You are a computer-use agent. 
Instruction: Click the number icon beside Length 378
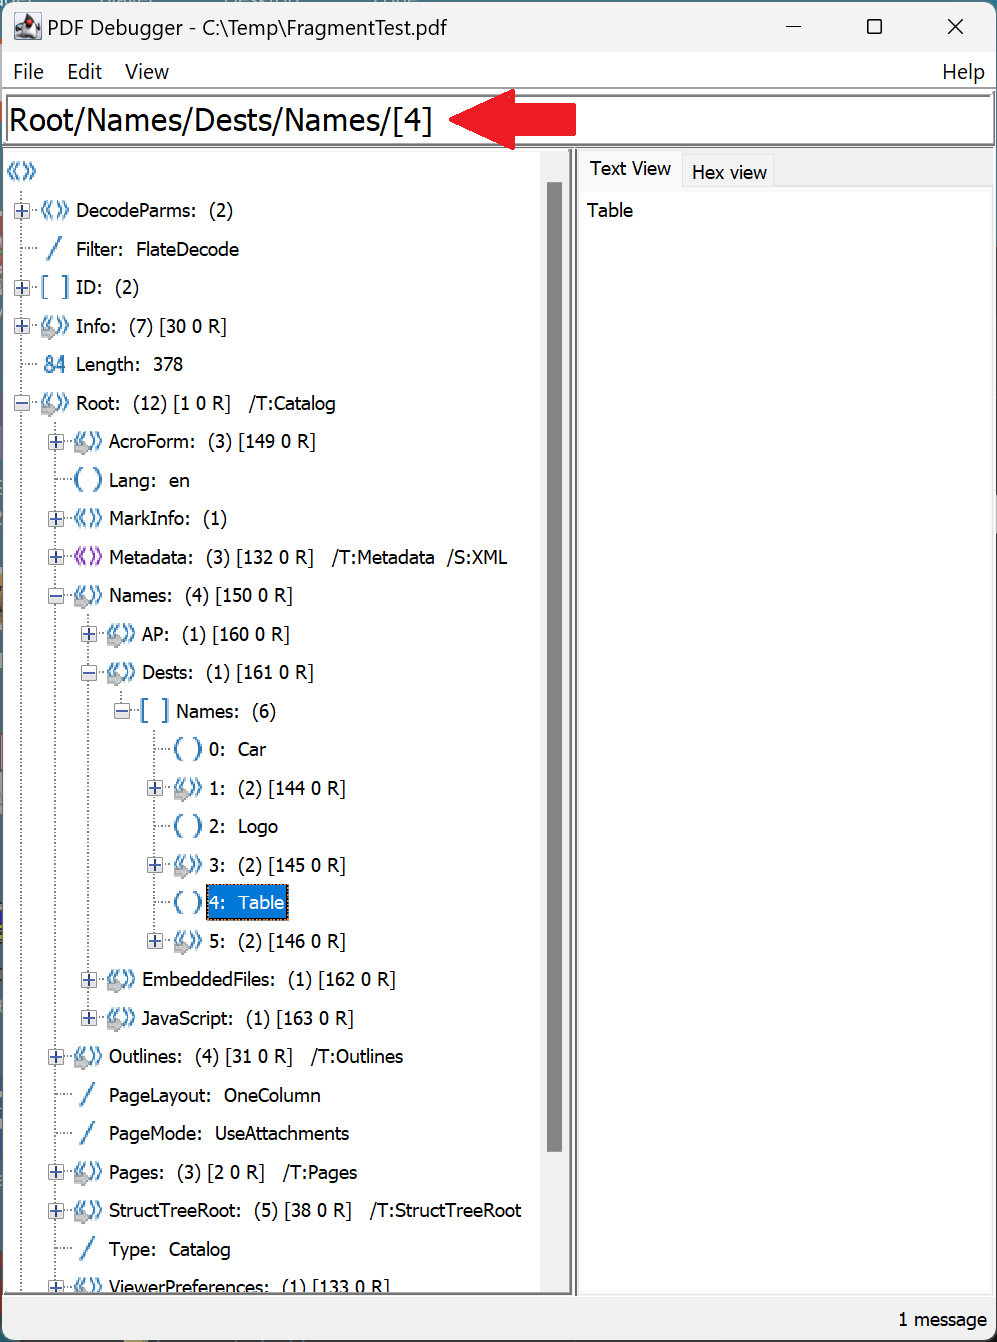(54, 364)
